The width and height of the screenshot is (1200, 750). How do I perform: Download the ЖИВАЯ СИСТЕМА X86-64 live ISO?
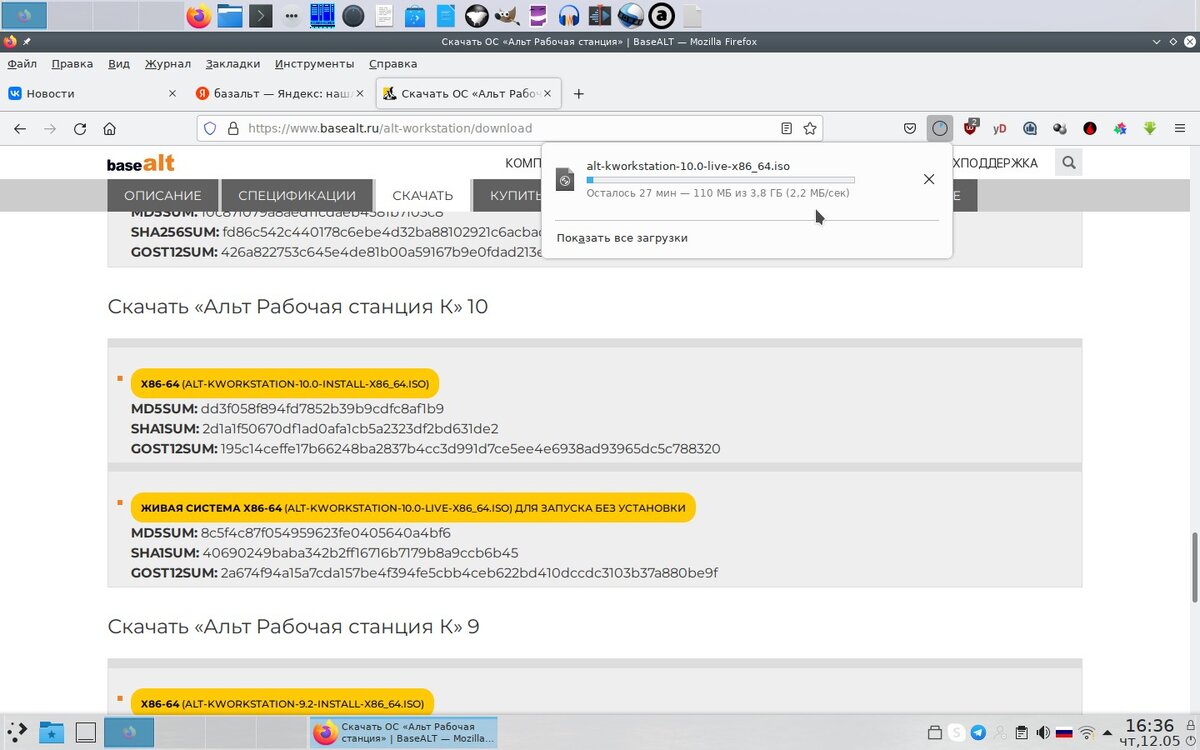click(x=413, y=508)
